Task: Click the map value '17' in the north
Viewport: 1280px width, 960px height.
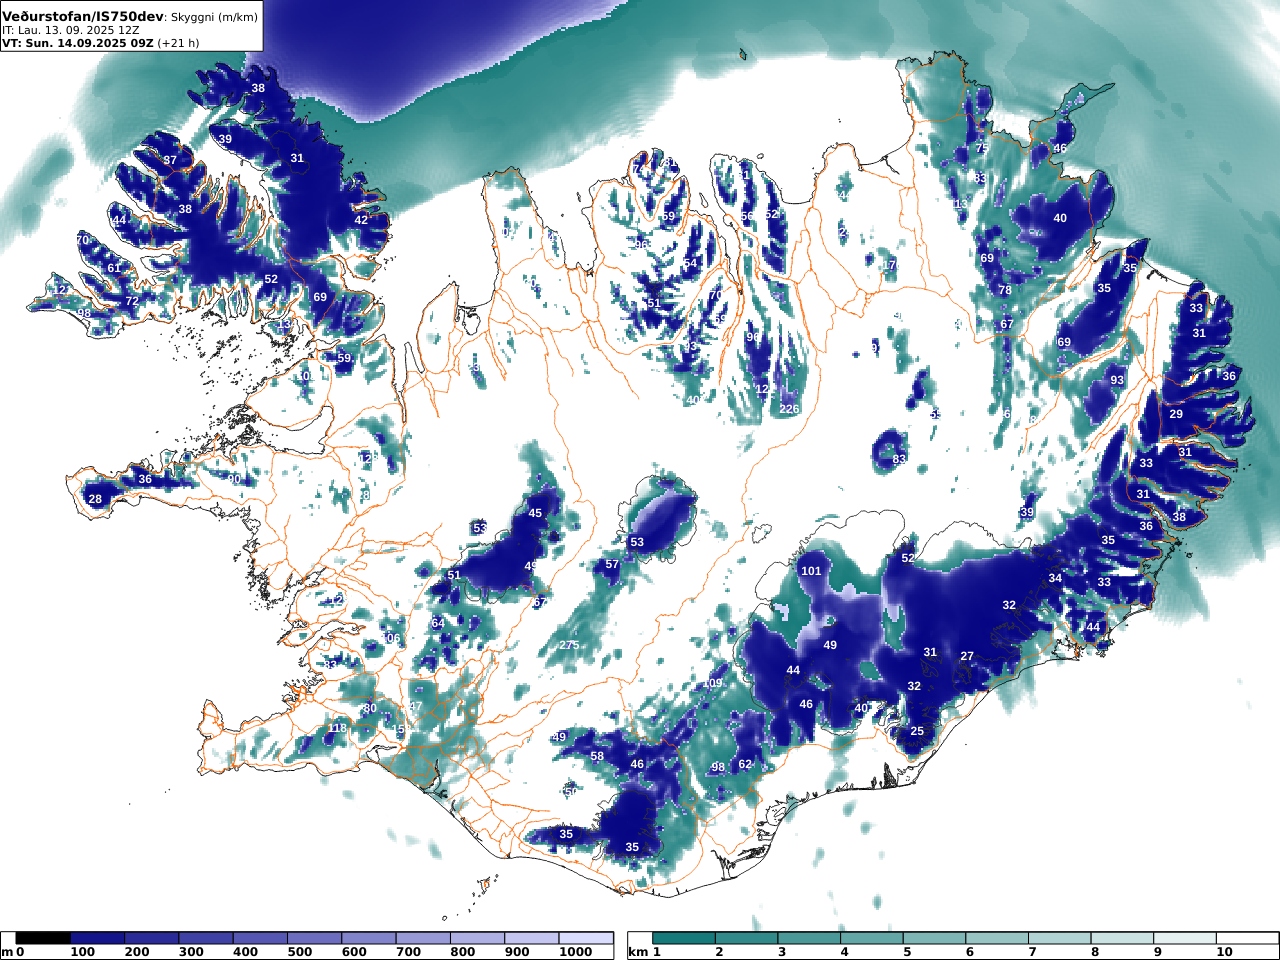Action: pyautogui.click(x=889, y=265)
